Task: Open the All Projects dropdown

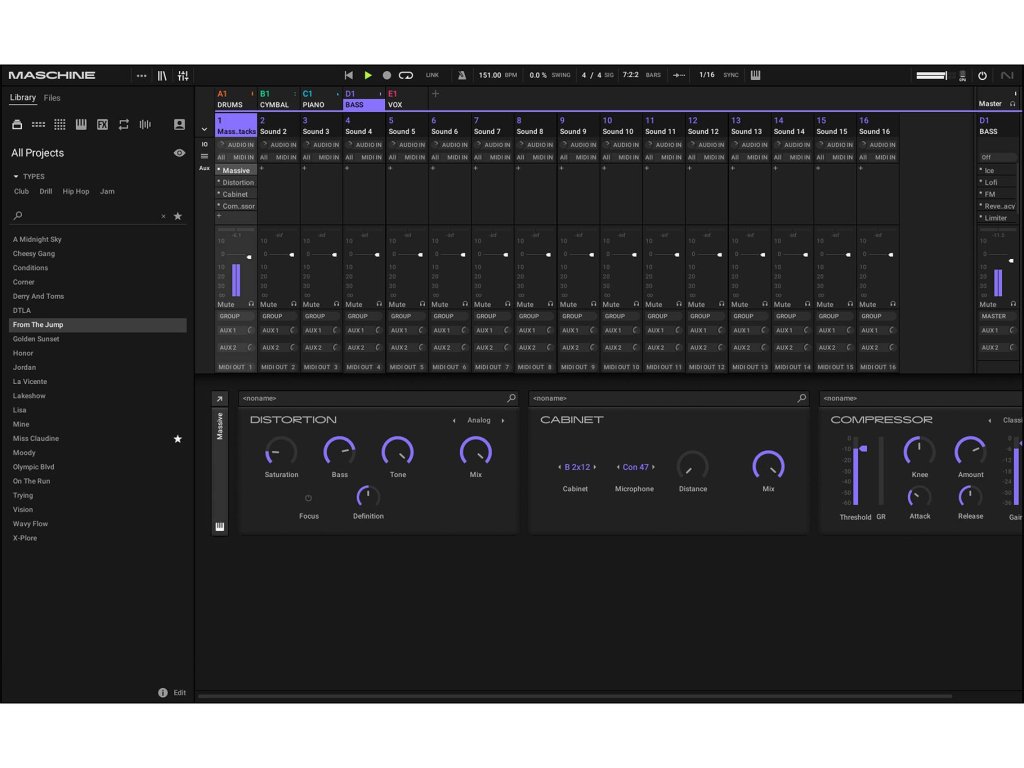Action: coord(38,153)
